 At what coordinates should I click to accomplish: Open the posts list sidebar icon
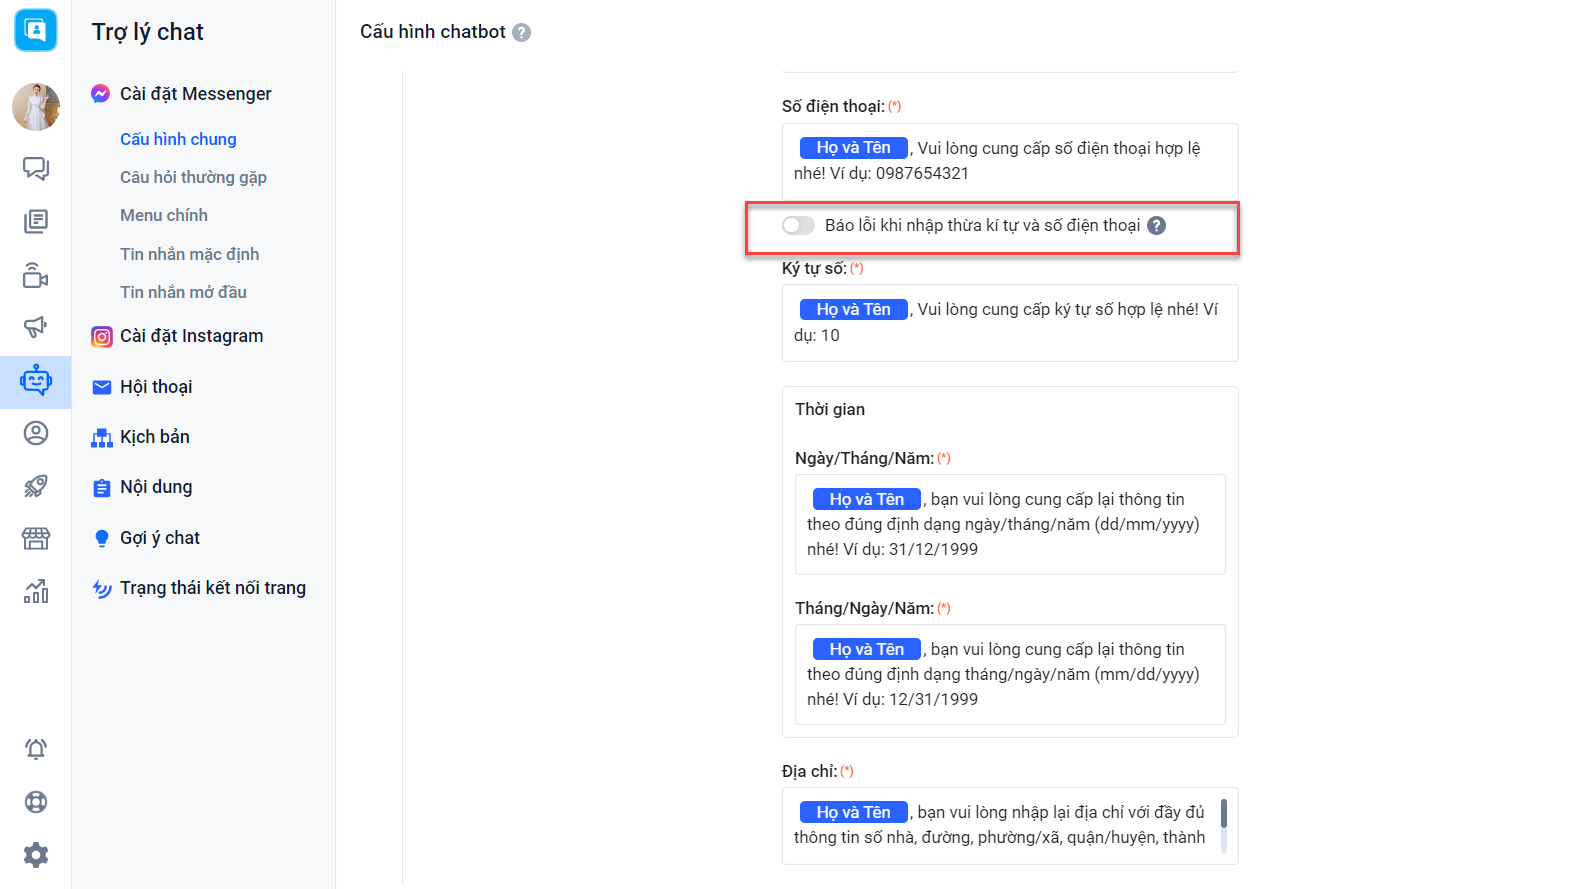click(36, 221)
